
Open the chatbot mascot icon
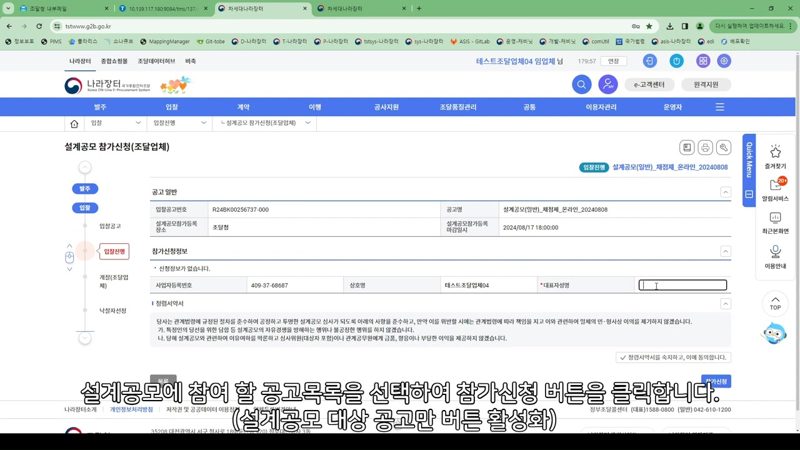774,333
